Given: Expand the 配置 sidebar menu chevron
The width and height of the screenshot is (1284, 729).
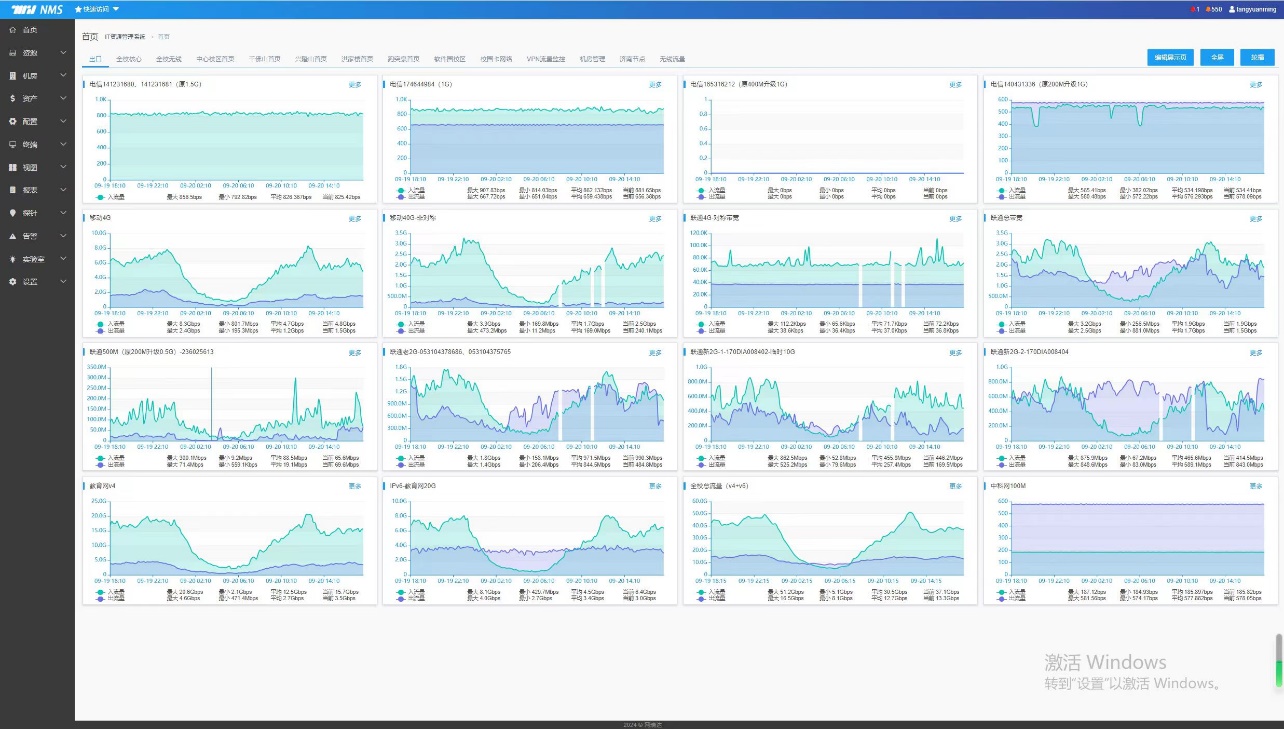Looking at the screenshot, I should click(64, 121).
